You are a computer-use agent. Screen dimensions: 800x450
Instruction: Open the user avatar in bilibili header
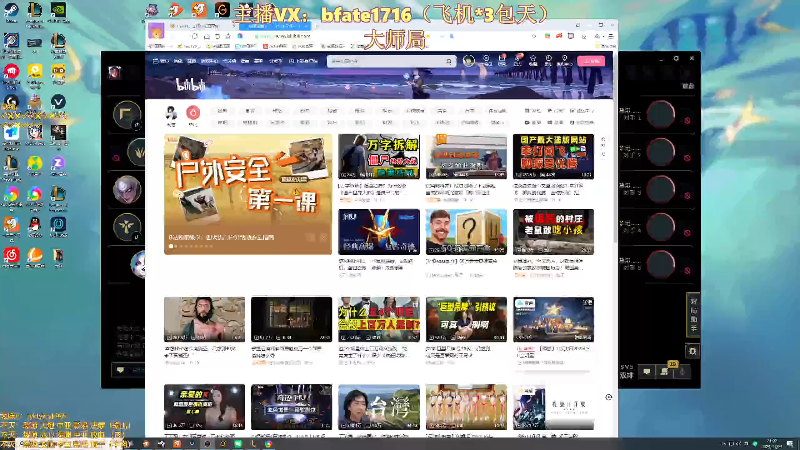(x=469, y=61)
